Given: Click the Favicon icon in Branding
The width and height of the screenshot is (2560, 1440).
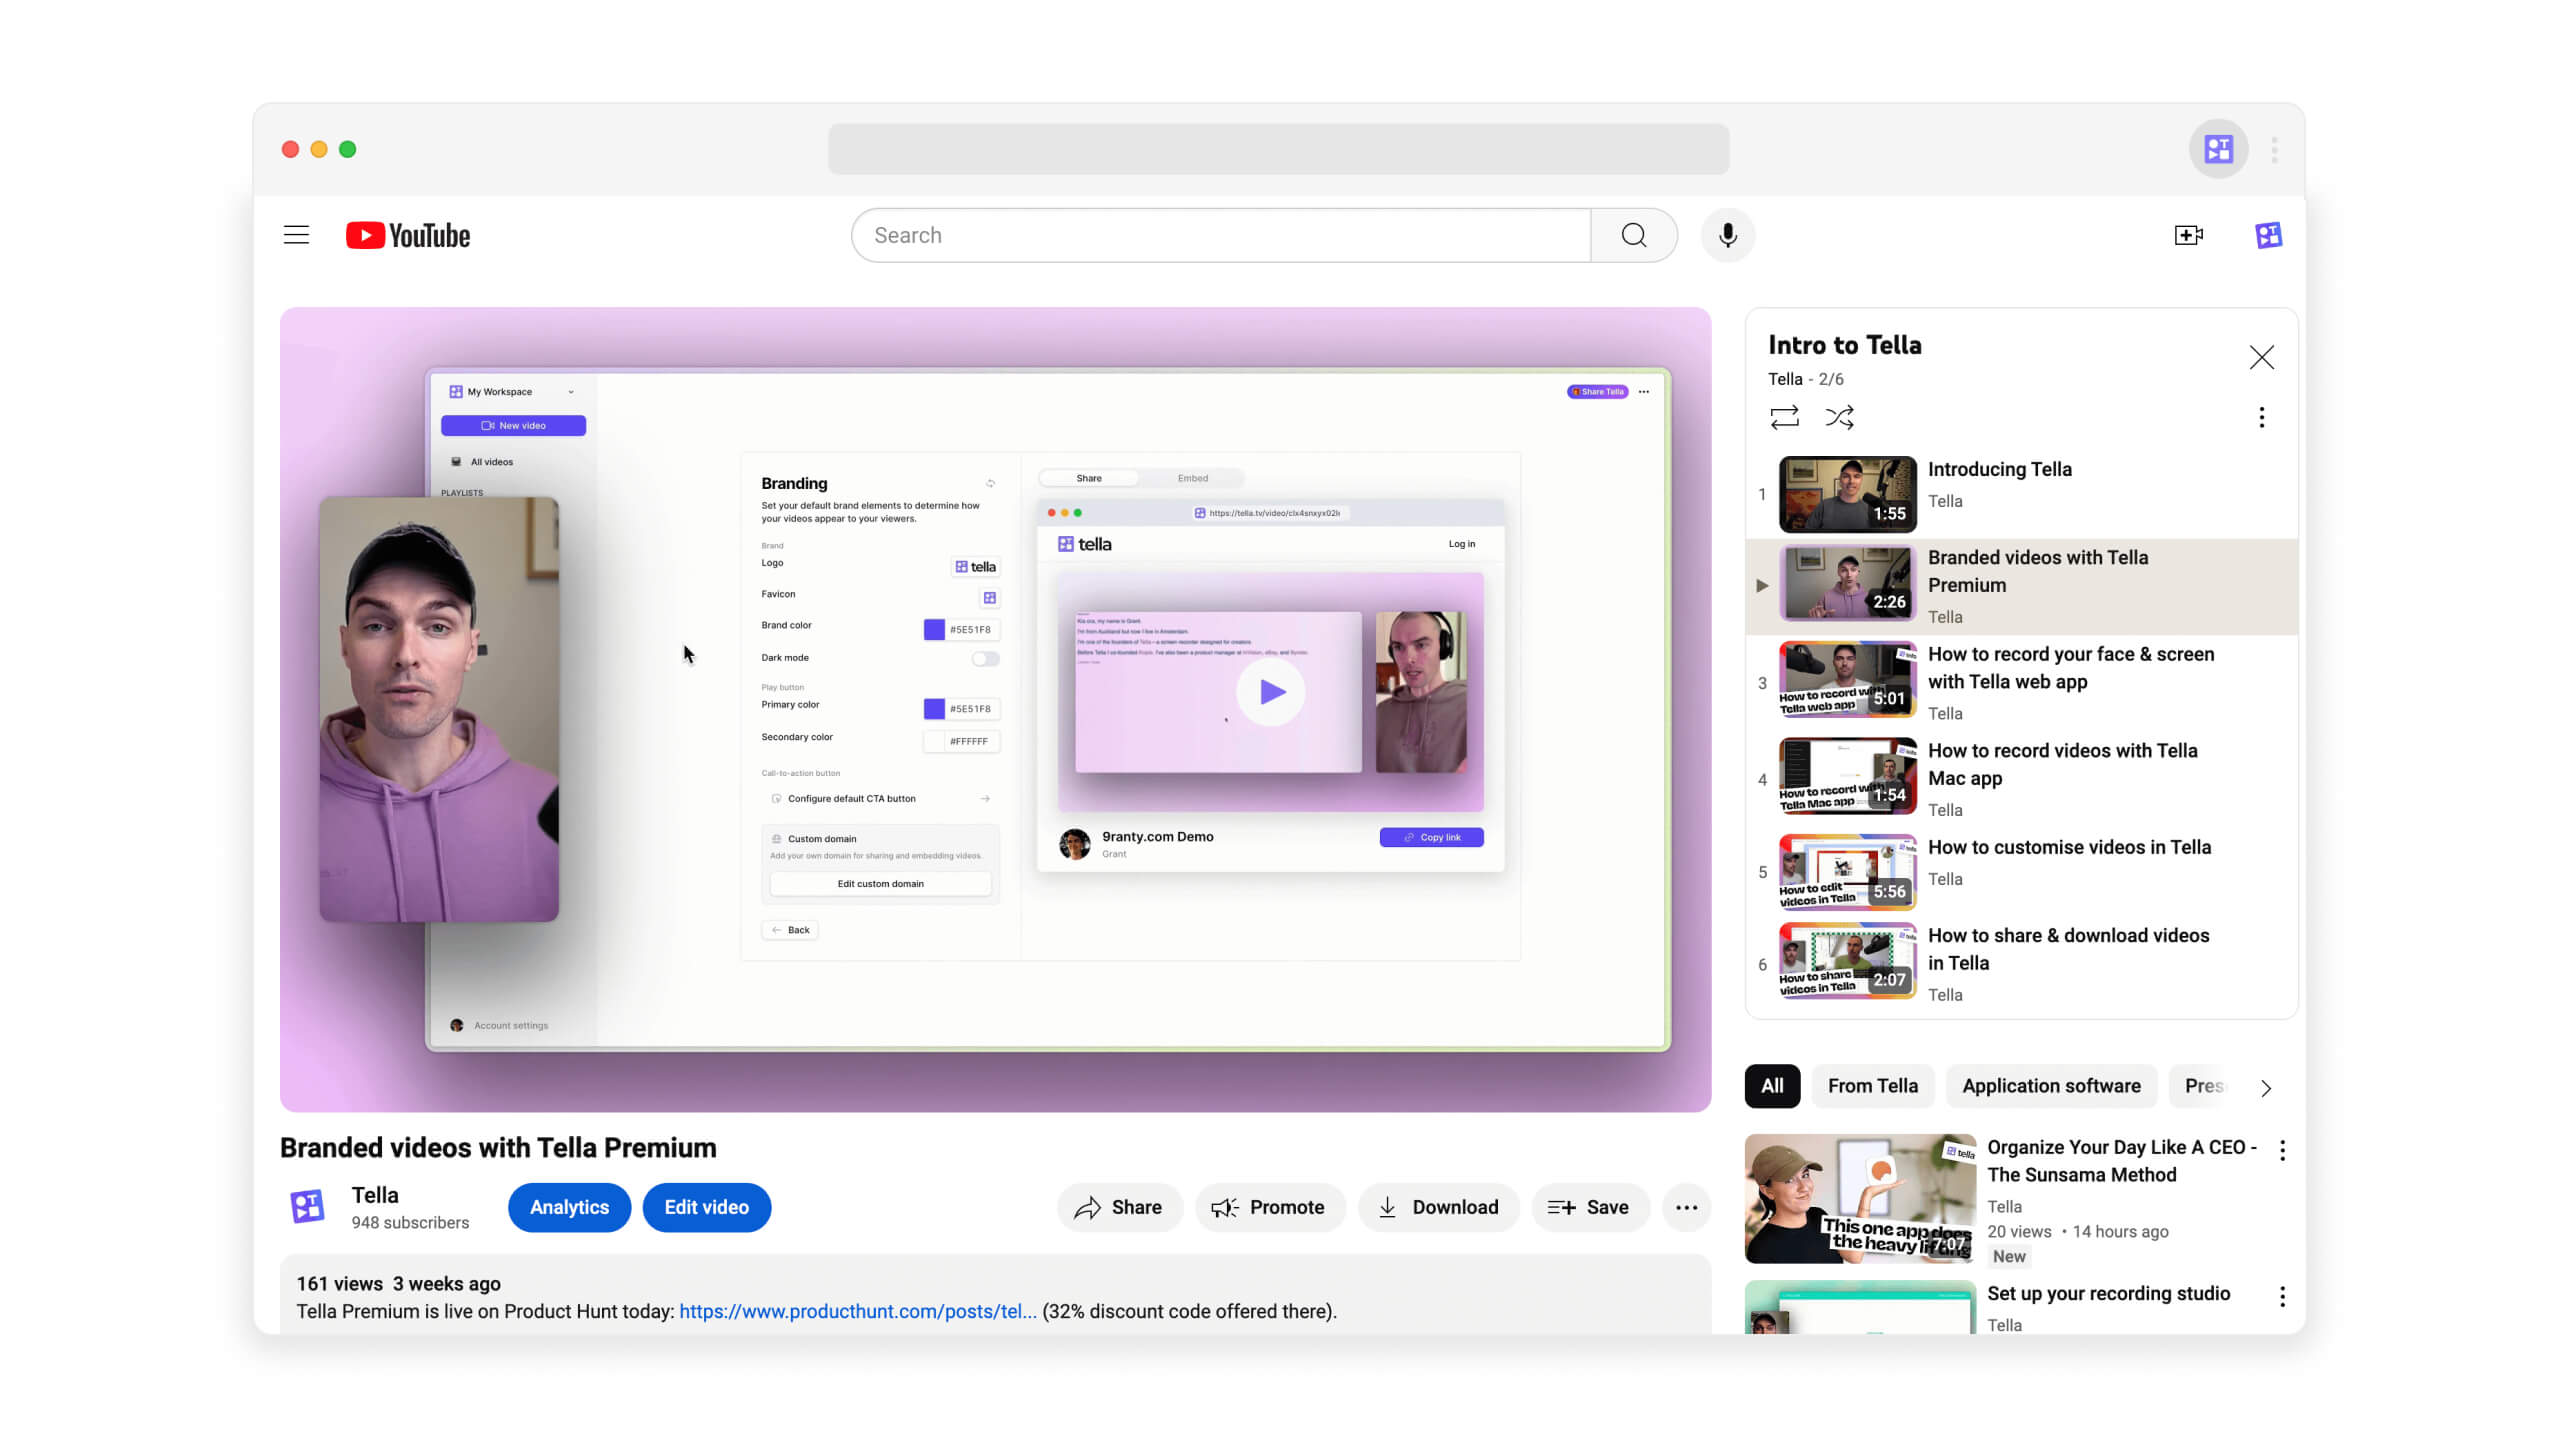Looking at the screenshot, I should (989, 597).
